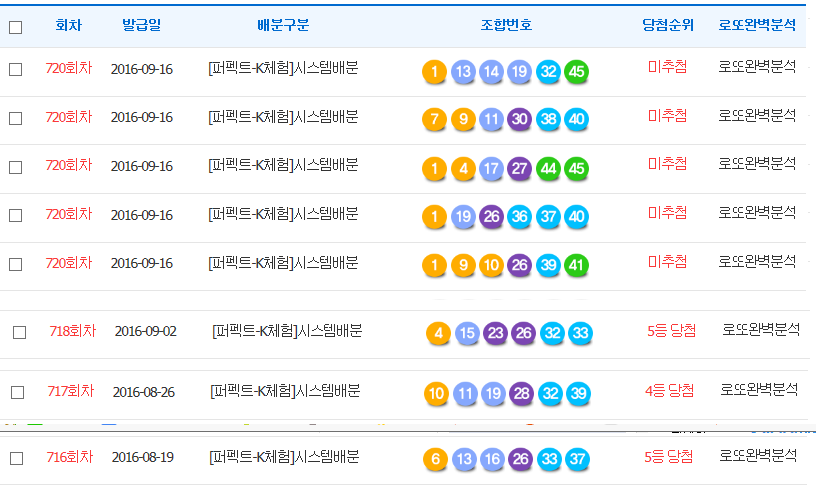Screen dimensions: 817x491
Task: Click the 4등 당첨 result text
Action: pos(669,390)
